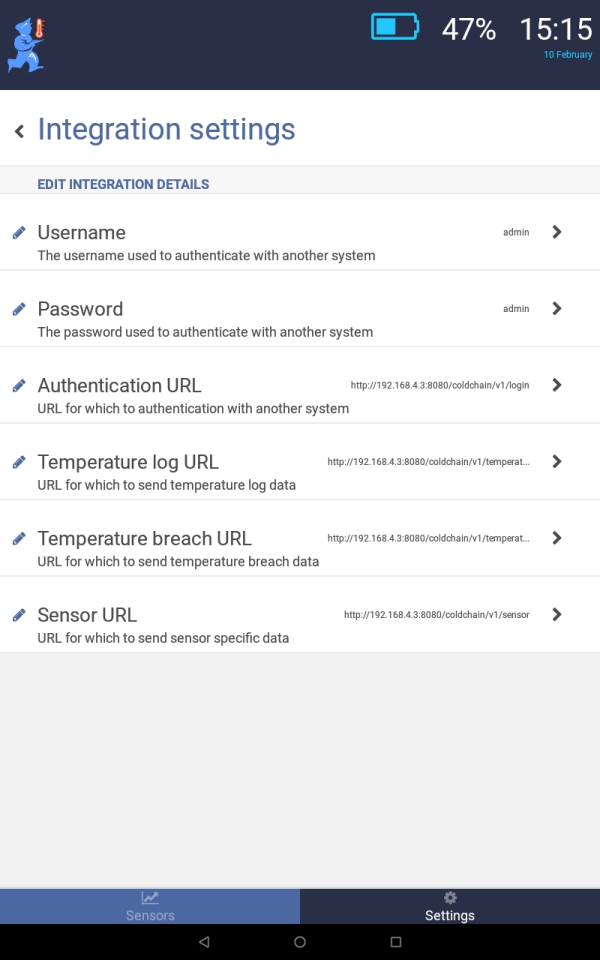Screen dimensions: 600x960
Task: Open Temperature breach URL using its chevron
Action: (557, 538)
